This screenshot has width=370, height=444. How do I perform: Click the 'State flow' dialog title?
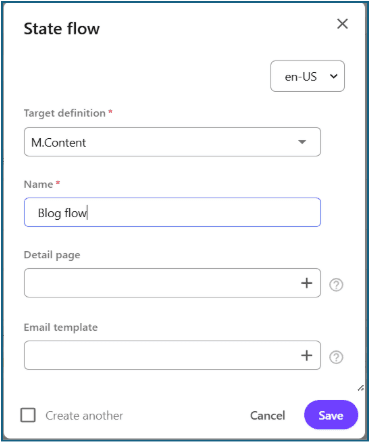click(62, 29)
